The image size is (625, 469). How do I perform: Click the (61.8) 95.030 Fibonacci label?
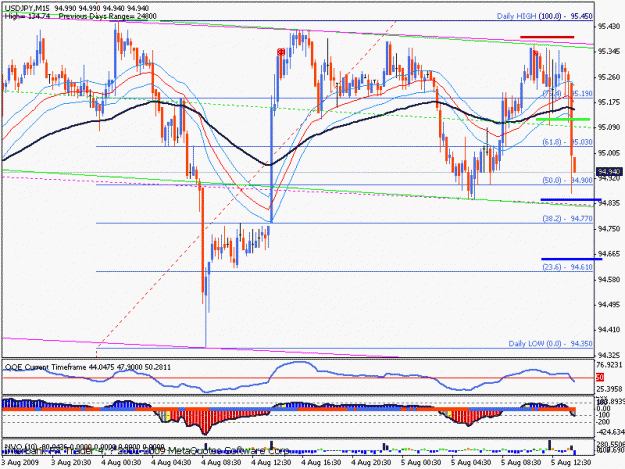(x=567, y=142)
